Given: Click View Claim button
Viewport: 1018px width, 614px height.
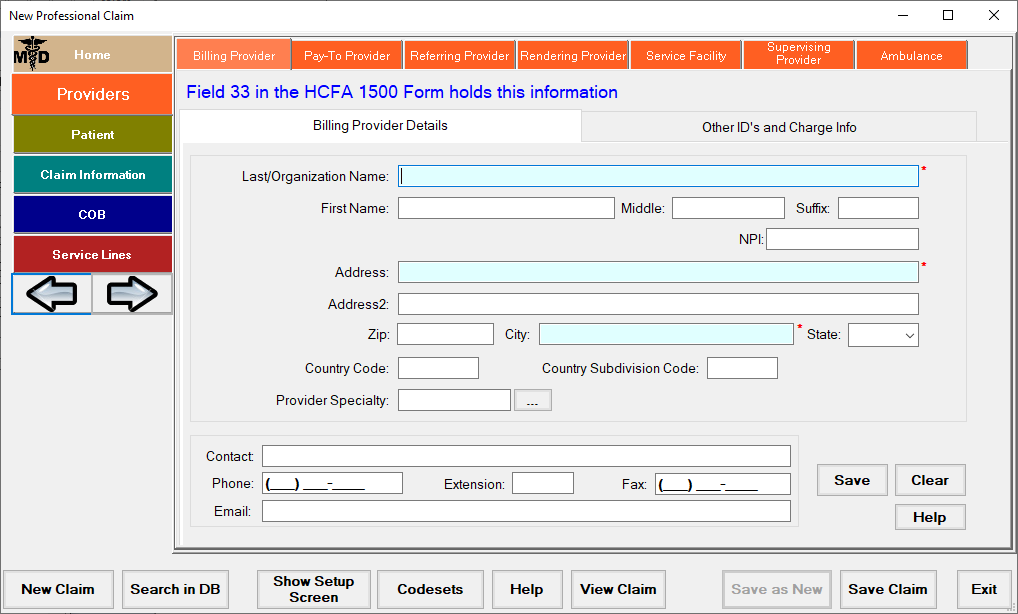Looking at the screenshot, I should tap(618, 589).
